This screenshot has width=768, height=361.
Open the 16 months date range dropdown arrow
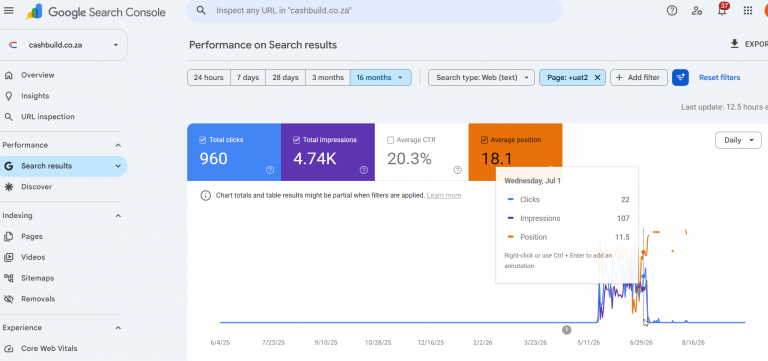[x=400, y=77]
